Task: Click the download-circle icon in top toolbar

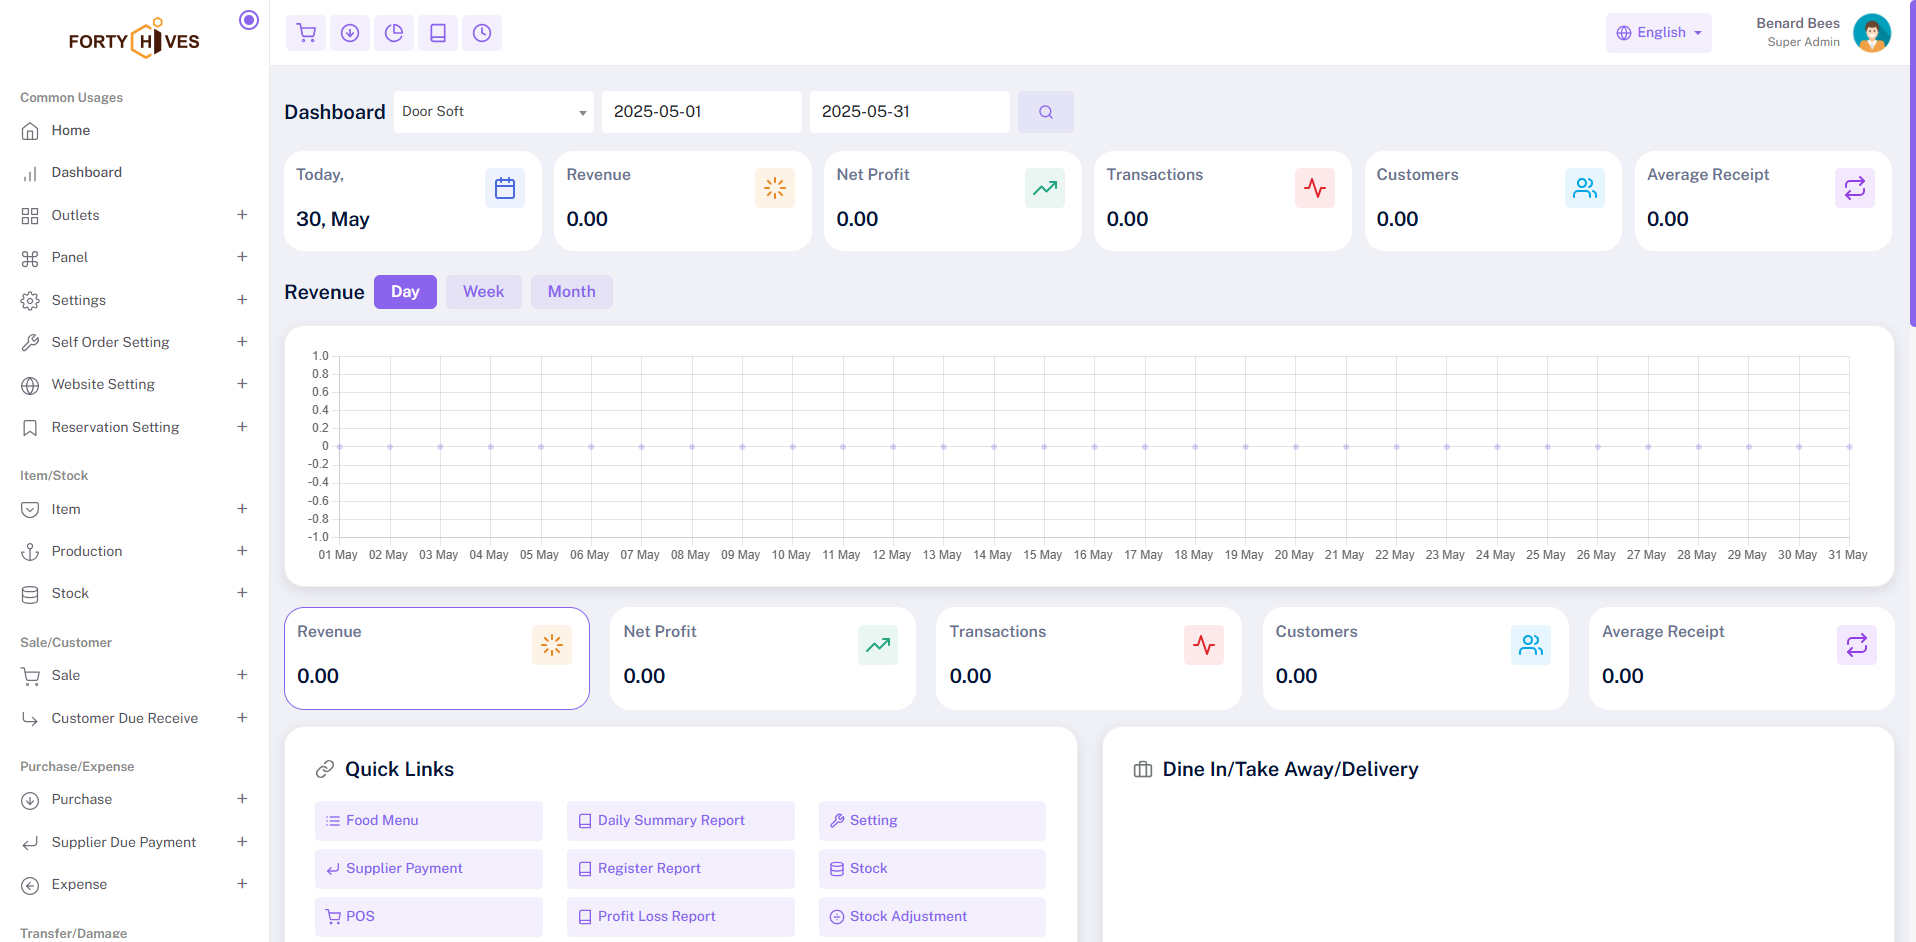Action: pyautogui.click(x=350, y=33)
